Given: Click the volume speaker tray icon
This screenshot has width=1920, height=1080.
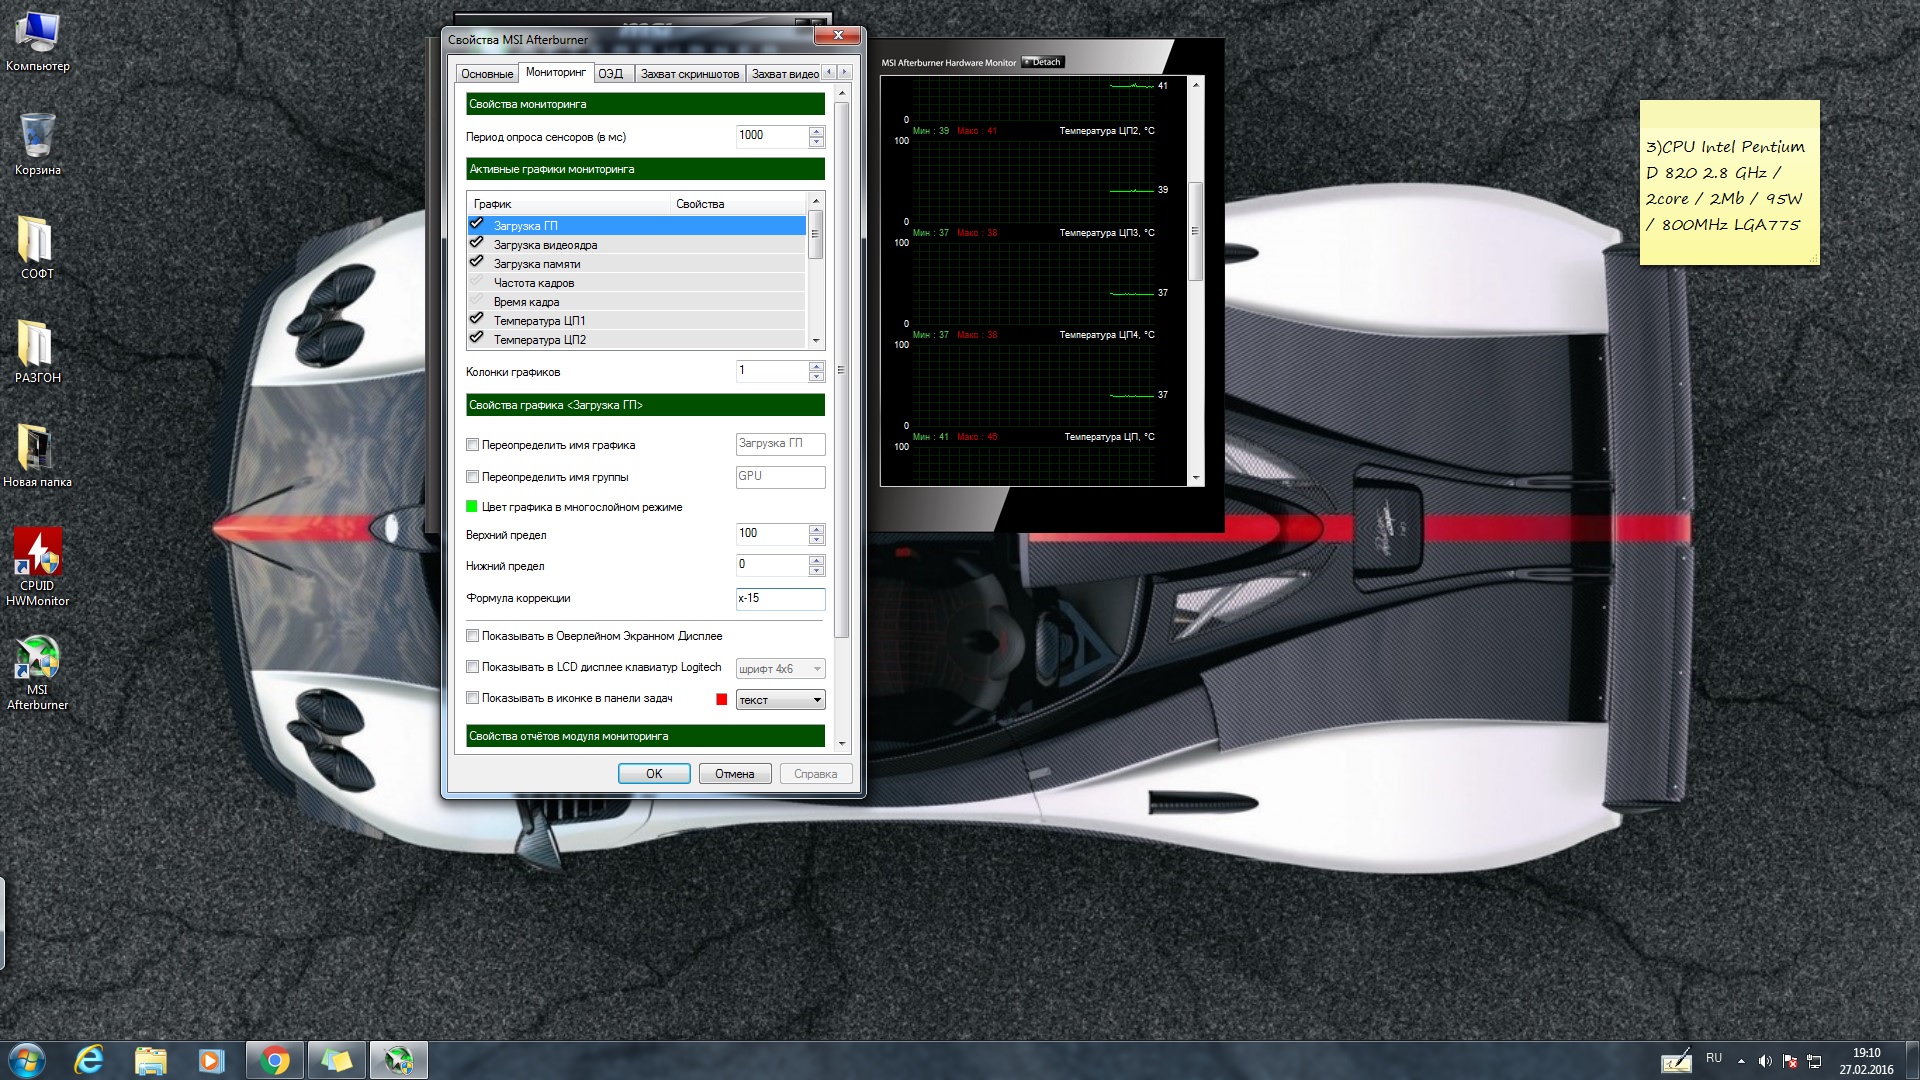Looking at the screenshot, I should [1765, 1061].
